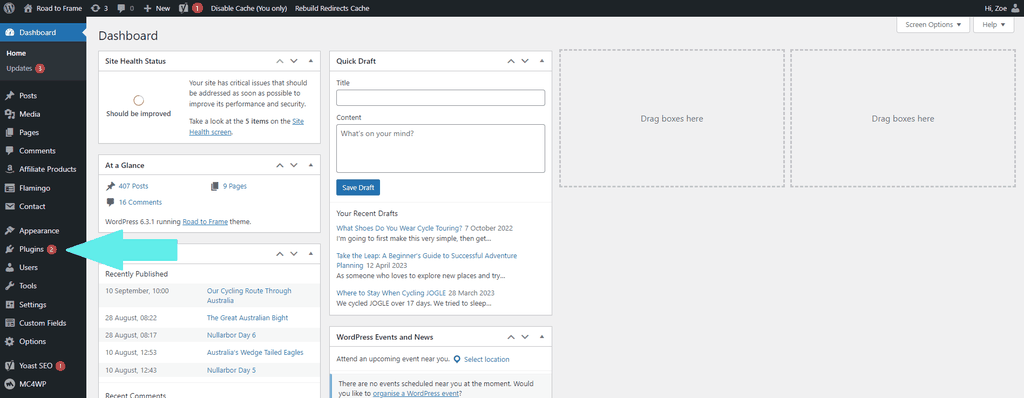This screenshot has width=1024, height=398.
Task: Open the Appearance menu
Action: tap(39, 231)
